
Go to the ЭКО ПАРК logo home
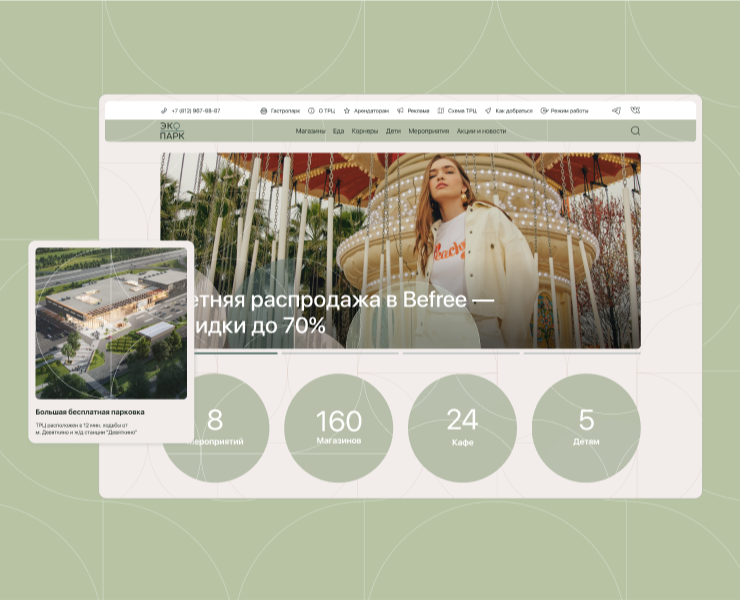172,131
